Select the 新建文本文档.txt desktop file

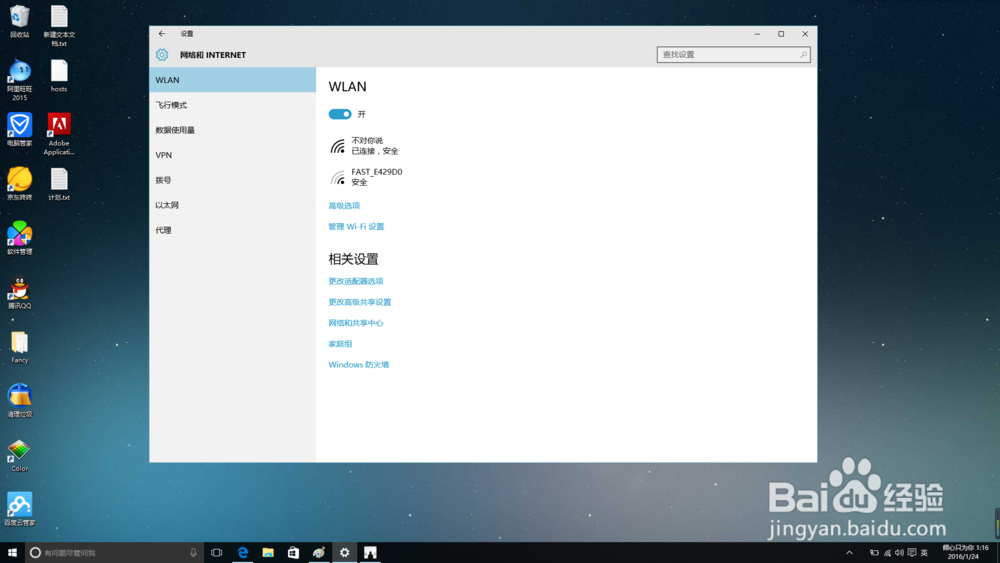tap(59, 26)
